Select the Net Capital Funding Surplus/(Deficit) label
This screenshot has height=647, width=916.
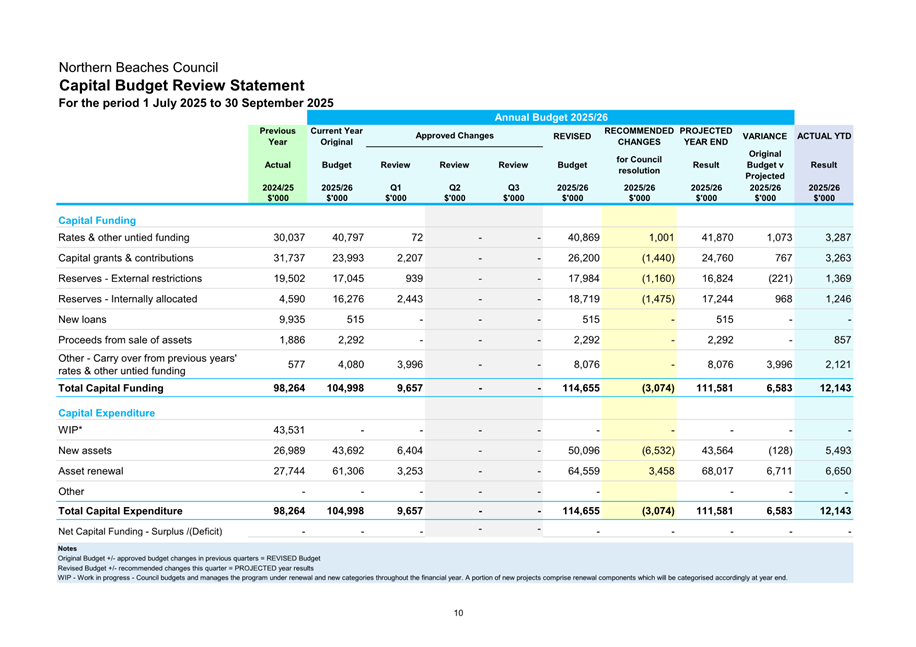point(140,531)
